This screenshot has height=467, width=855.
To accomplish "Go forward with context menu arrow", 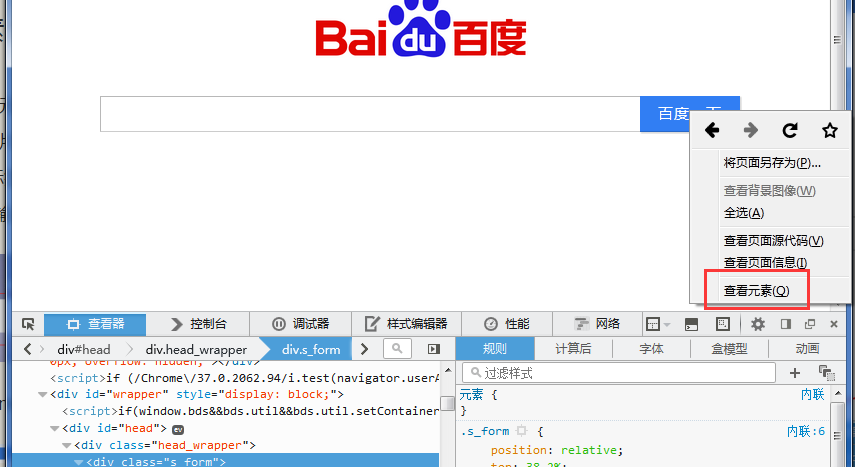I will point(751,130).
